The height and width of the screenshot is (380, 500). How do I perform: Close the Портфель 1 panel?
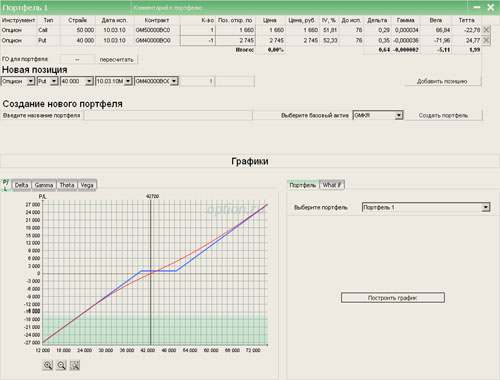click(x=491, y=7)
